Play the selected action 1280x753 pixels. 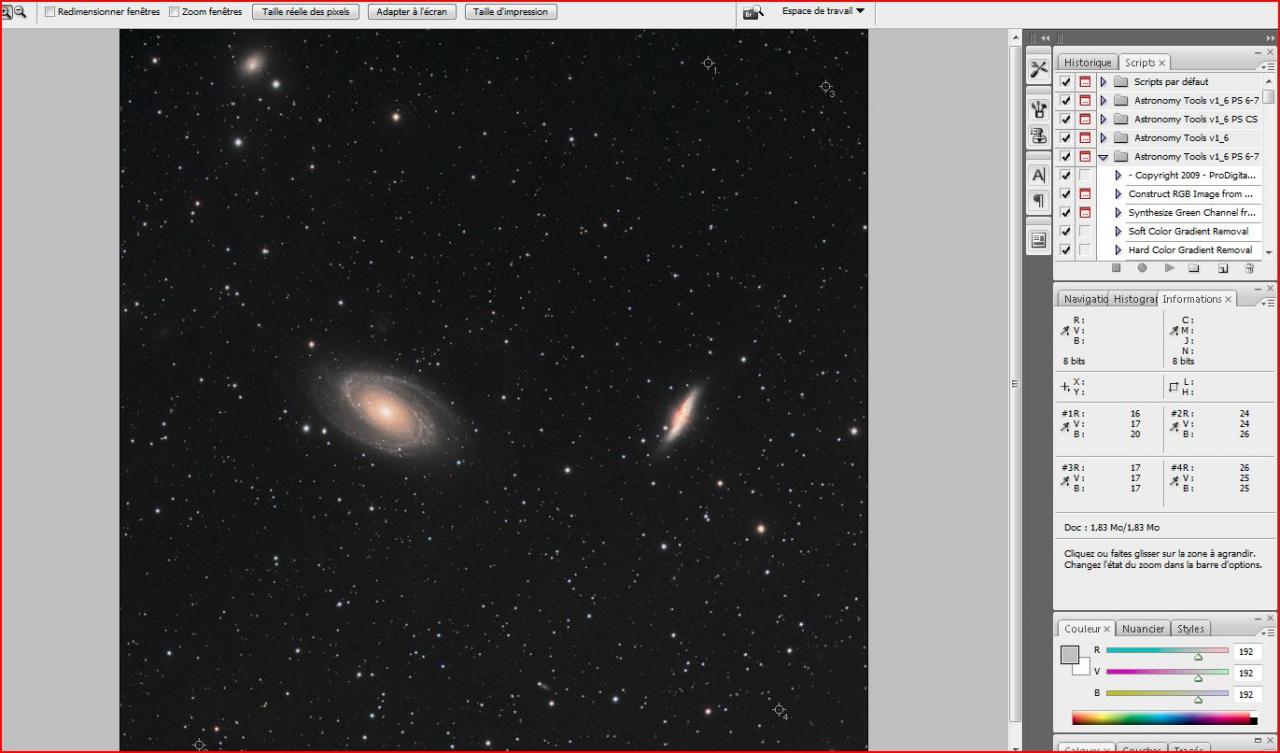click(x=1169, y=268)
